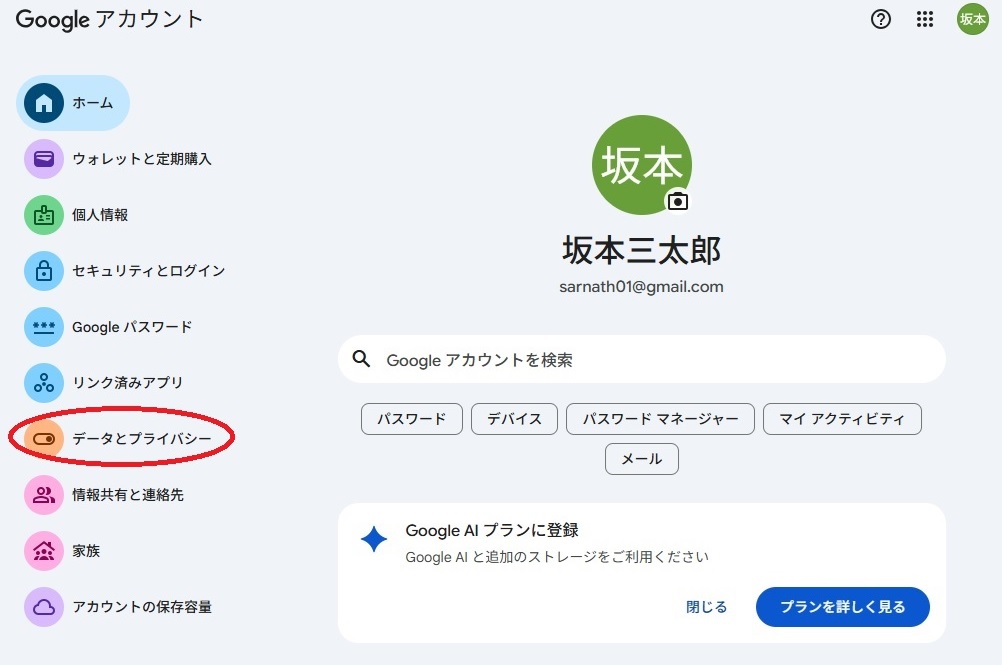Open 情報共有と連絡先 people icon
This screenshot has width=1002, height=665.
[x=43, y=494]
